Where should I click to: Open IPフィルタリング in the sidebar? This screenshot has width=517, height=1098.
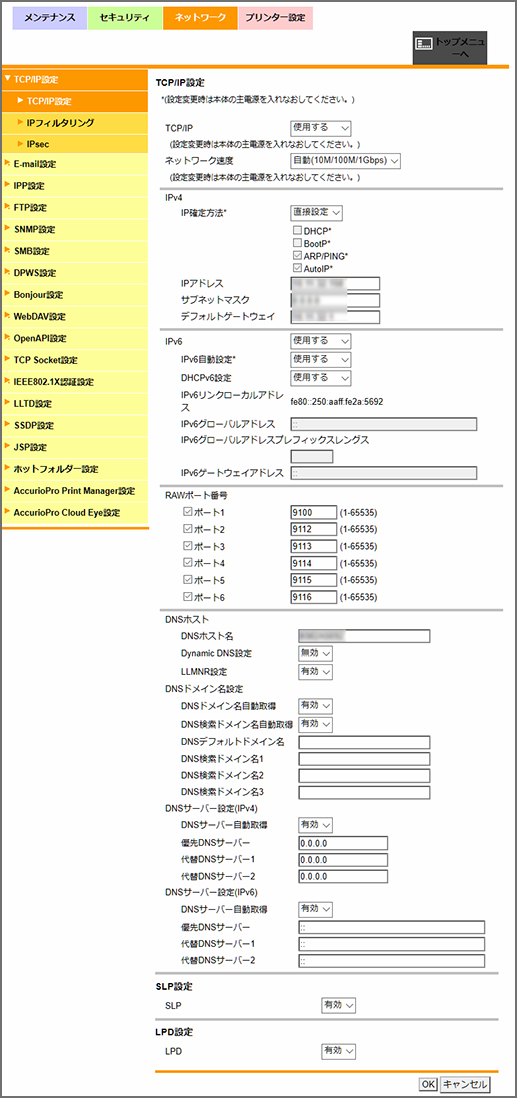pos(75,123)
